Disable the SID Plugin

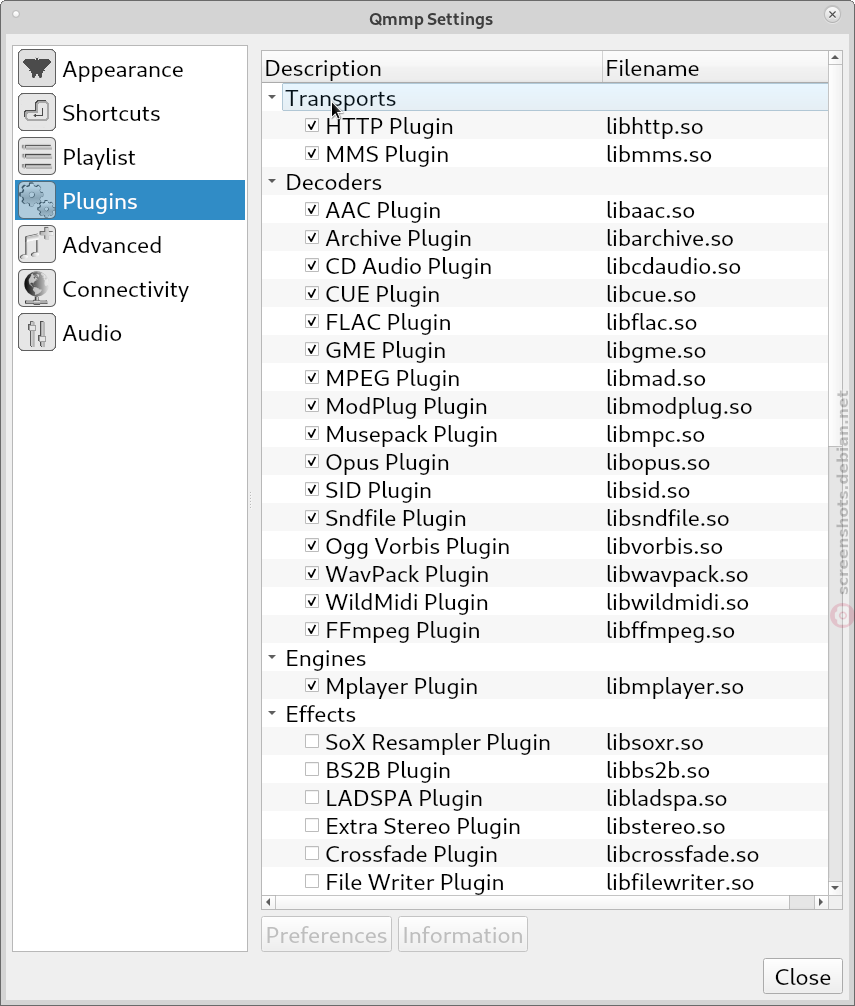[x=312, y=490]
